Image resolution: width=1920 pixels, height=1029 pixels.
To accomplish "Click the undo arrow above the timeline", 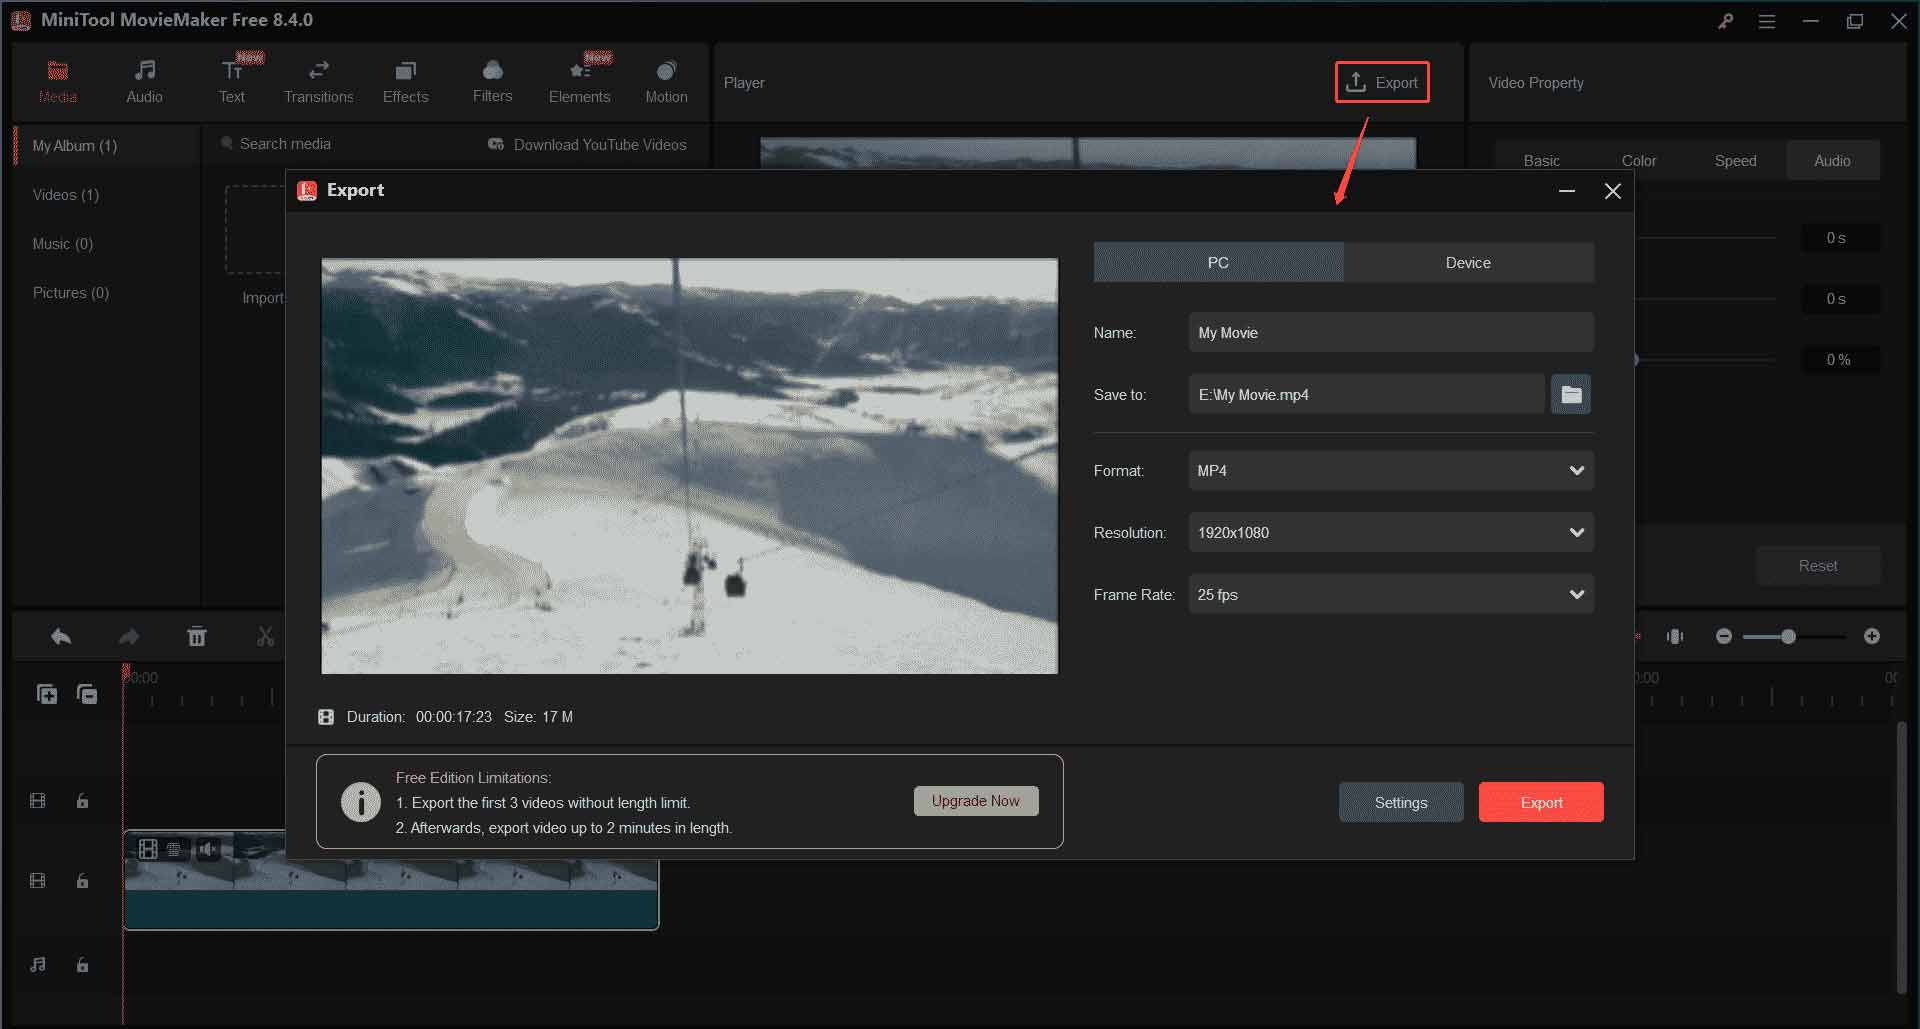I will click(x=60, y=636).
